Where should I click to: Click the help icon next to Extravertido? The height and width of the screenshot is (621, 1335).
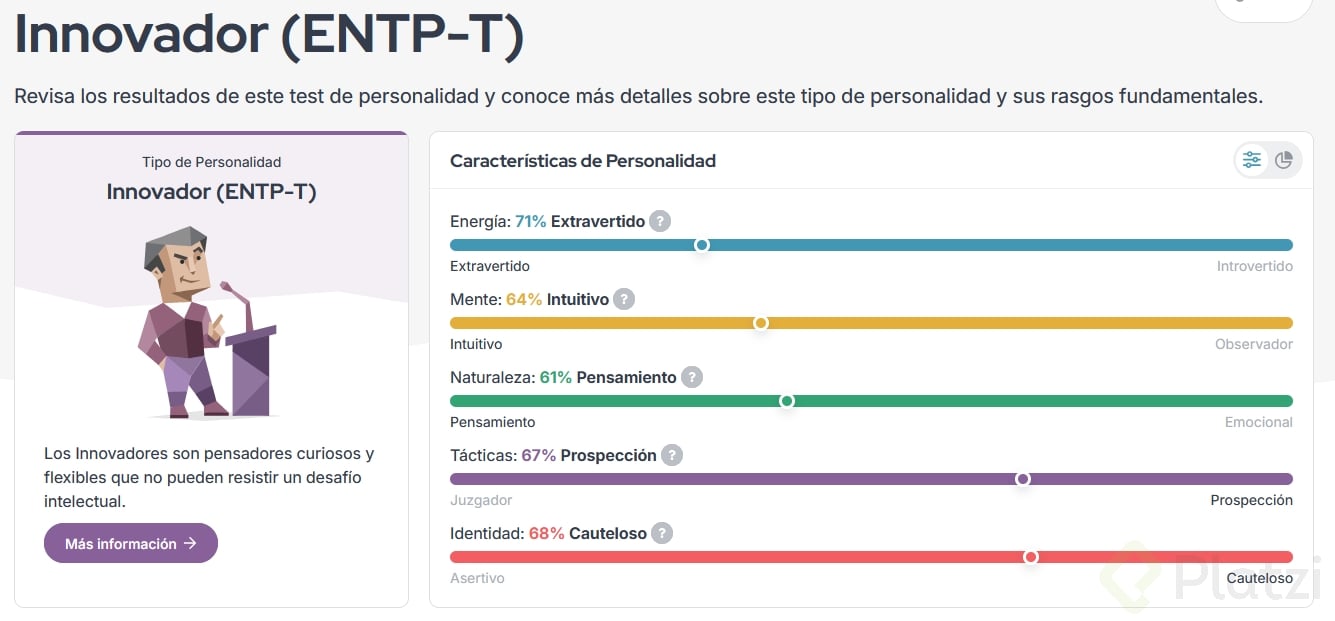[660, 221]
